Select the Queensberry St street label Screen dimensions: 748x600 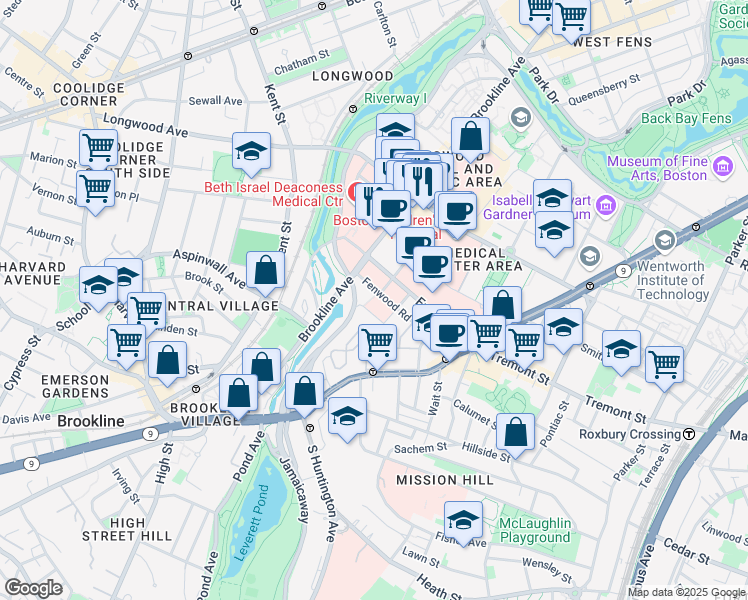point(604,90)
